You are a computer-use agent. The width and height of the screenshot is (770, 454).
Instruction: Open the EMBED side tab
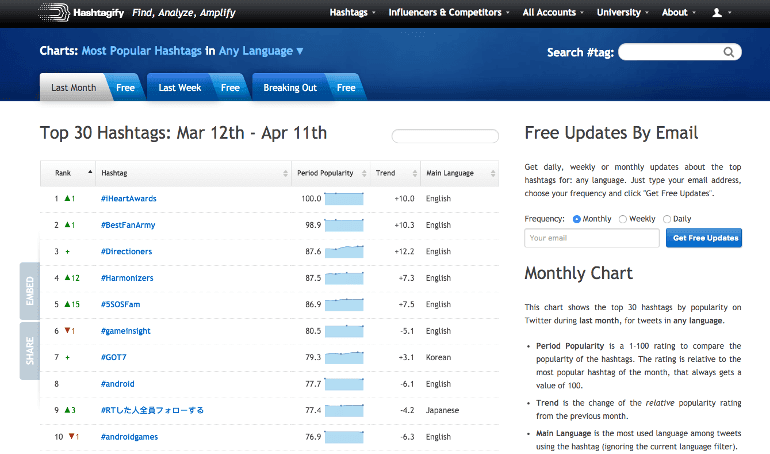point(29,291)
